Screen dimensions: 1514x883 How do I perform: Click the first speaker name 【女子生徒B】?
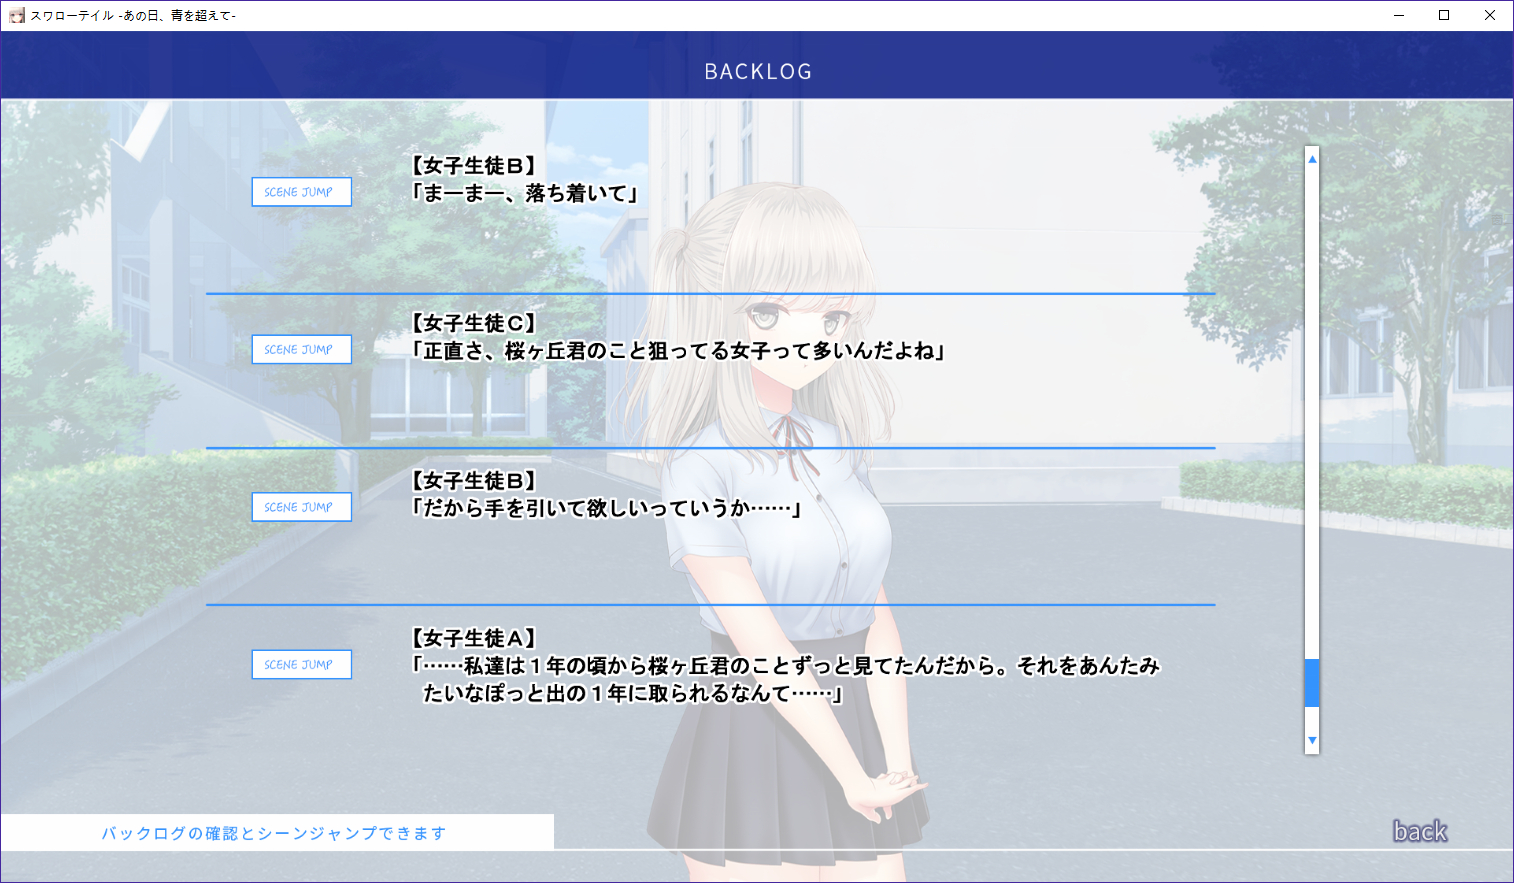tap(474, 166)
